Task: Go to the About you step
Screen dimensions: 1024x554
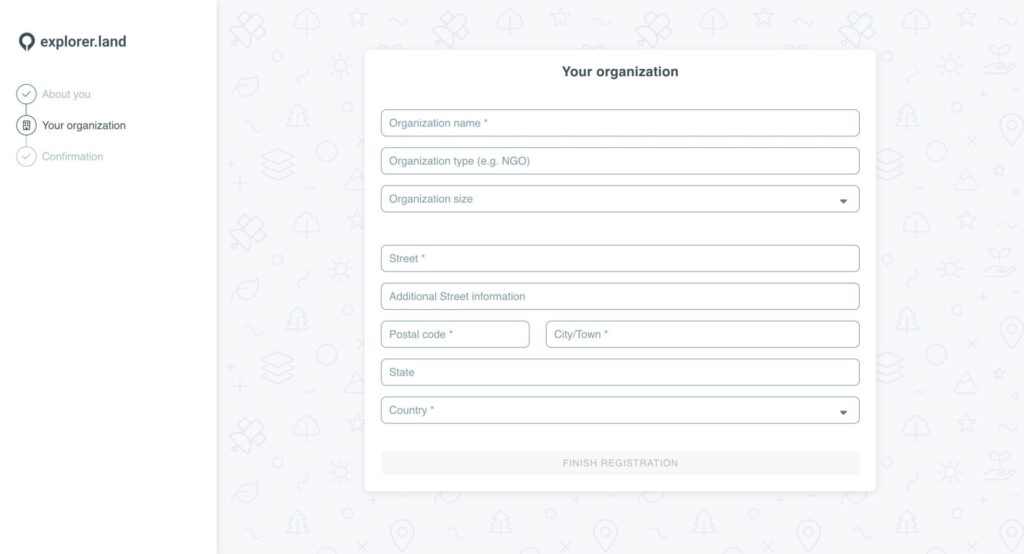Action: coord(66,94)
